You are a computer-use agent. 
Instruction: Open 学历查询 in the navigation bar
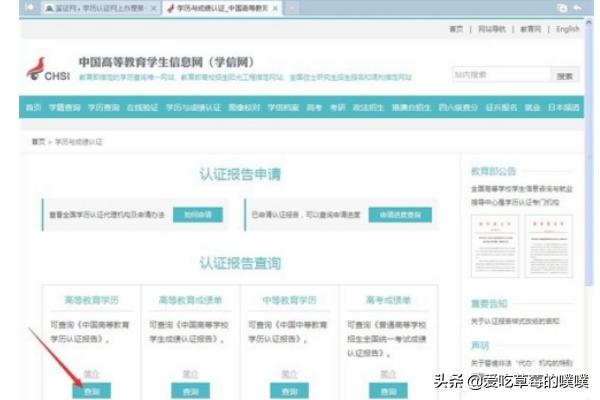(104, 108)
